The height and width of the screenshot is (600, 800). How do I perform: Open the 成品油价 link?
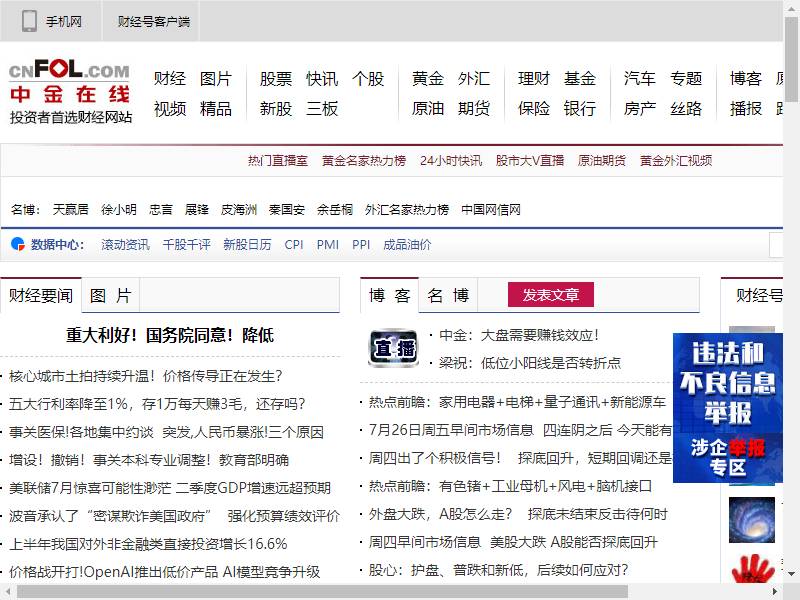pyautogui.click(x=407, y=245)
